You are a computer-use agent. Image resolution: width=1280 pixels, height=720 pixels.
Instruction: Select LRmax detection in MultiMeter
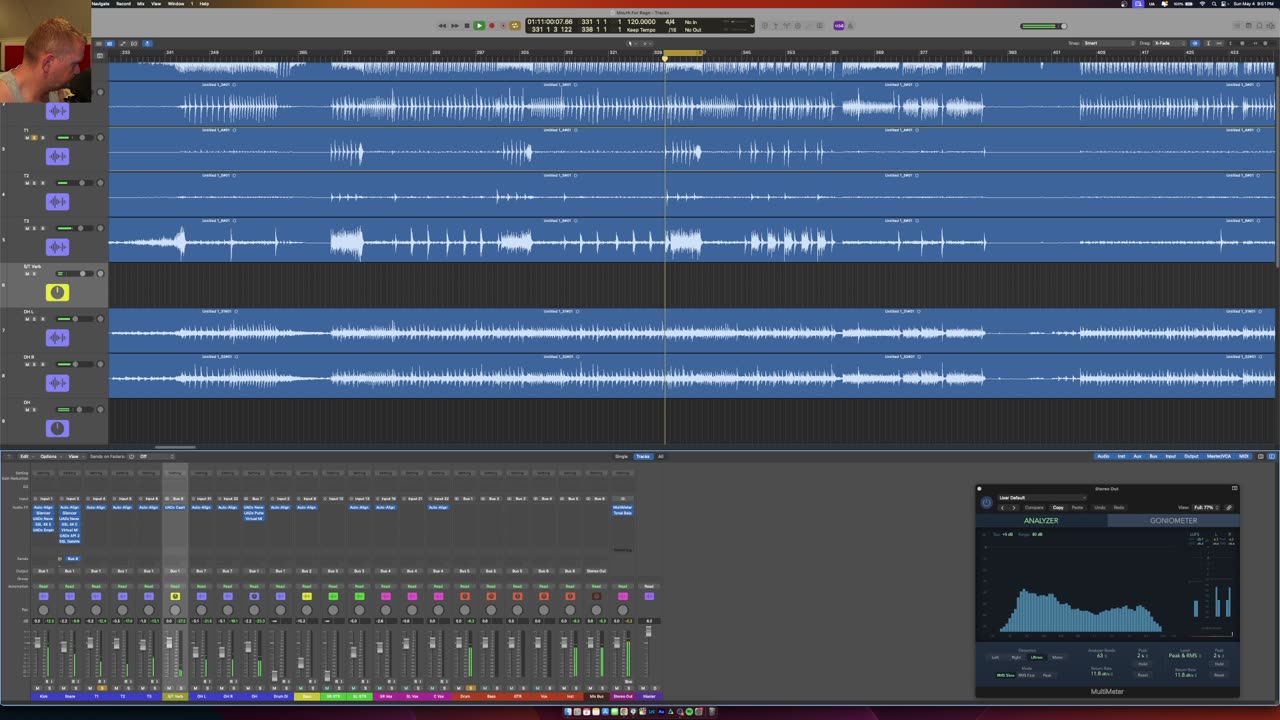(x=1036, y=657)
